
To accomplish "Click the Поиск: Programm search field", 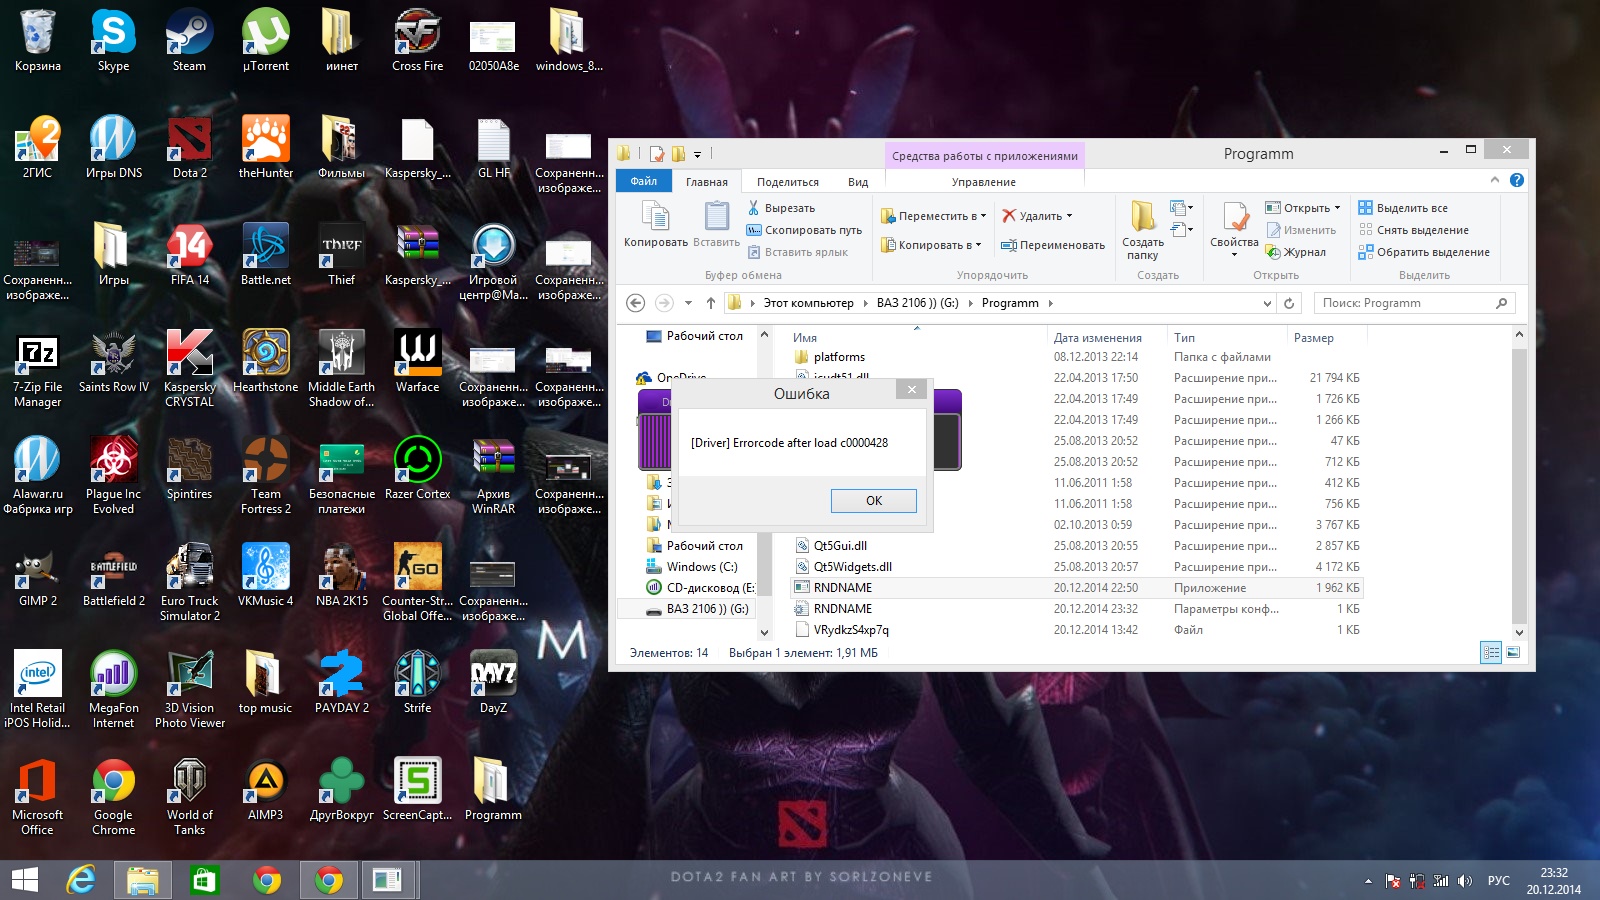I will pos(1413,303).
